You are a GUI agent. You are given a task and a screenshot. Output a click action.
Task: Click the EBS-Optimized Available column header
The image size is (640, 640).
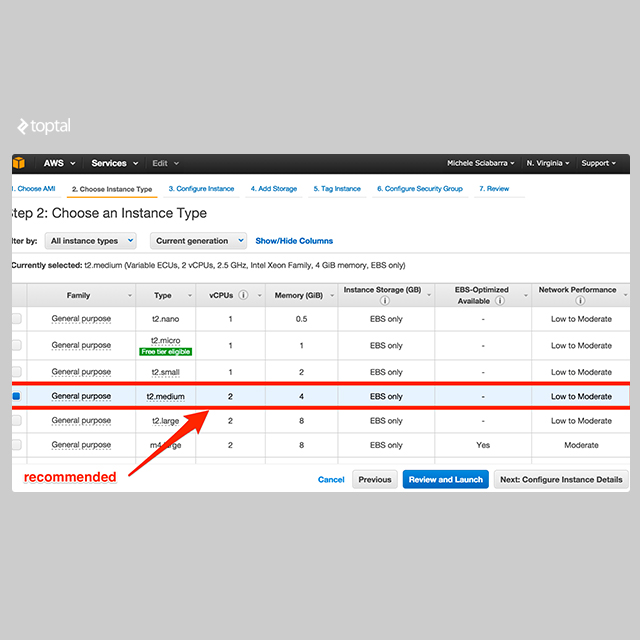482,295
